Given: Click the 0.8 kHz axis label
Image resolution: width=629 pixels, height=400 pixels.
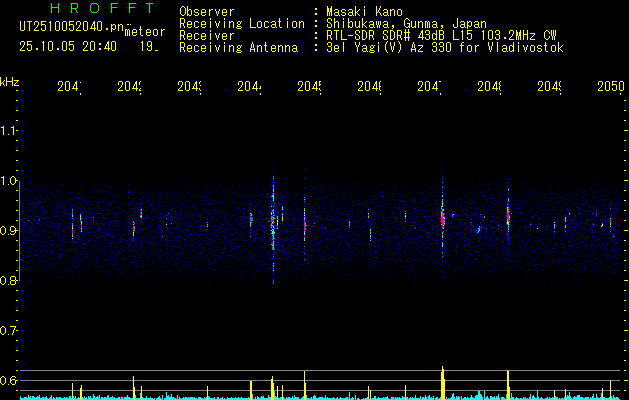Looking at the screenshot, I should tap(8, 280).
